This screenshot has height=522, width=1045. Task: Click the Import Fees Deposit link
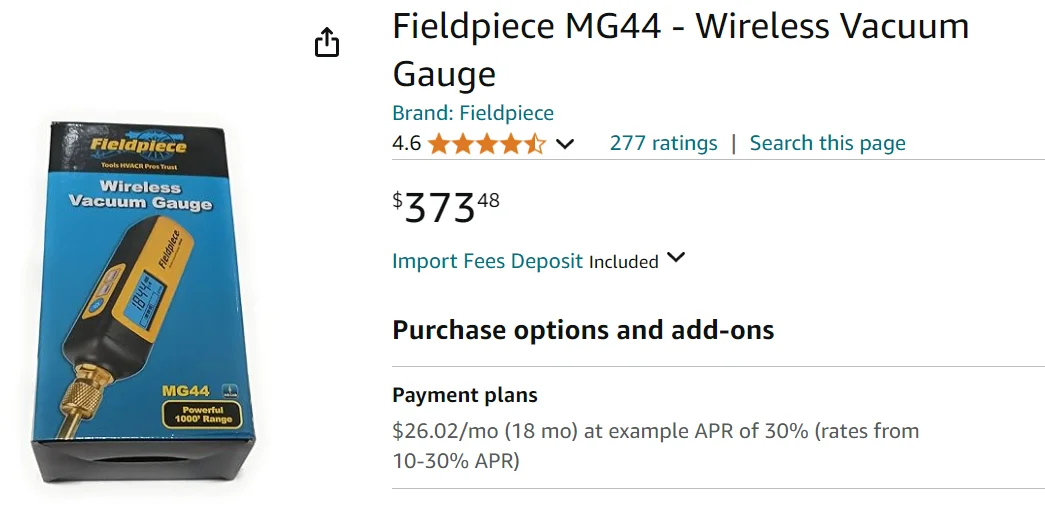pos(487,261)
